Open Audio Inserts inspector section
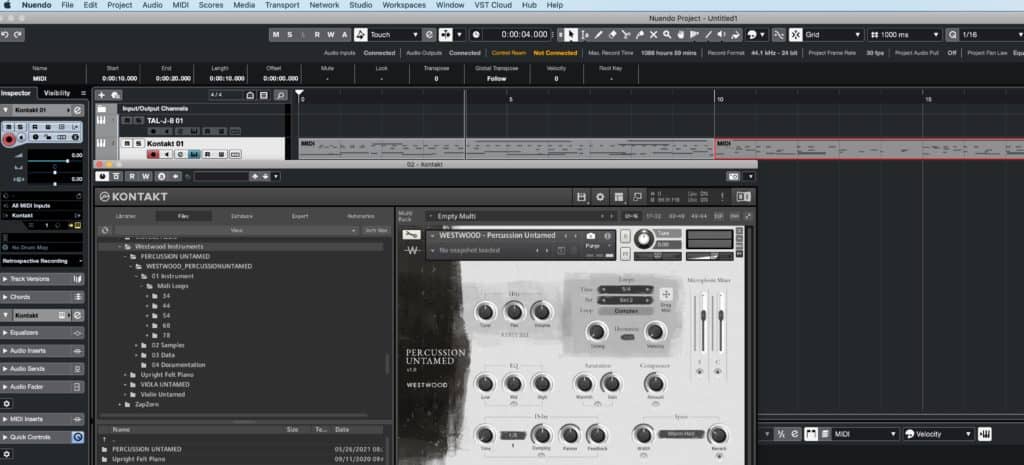This screenshot has height=465, width=1024. coord(42,351)
